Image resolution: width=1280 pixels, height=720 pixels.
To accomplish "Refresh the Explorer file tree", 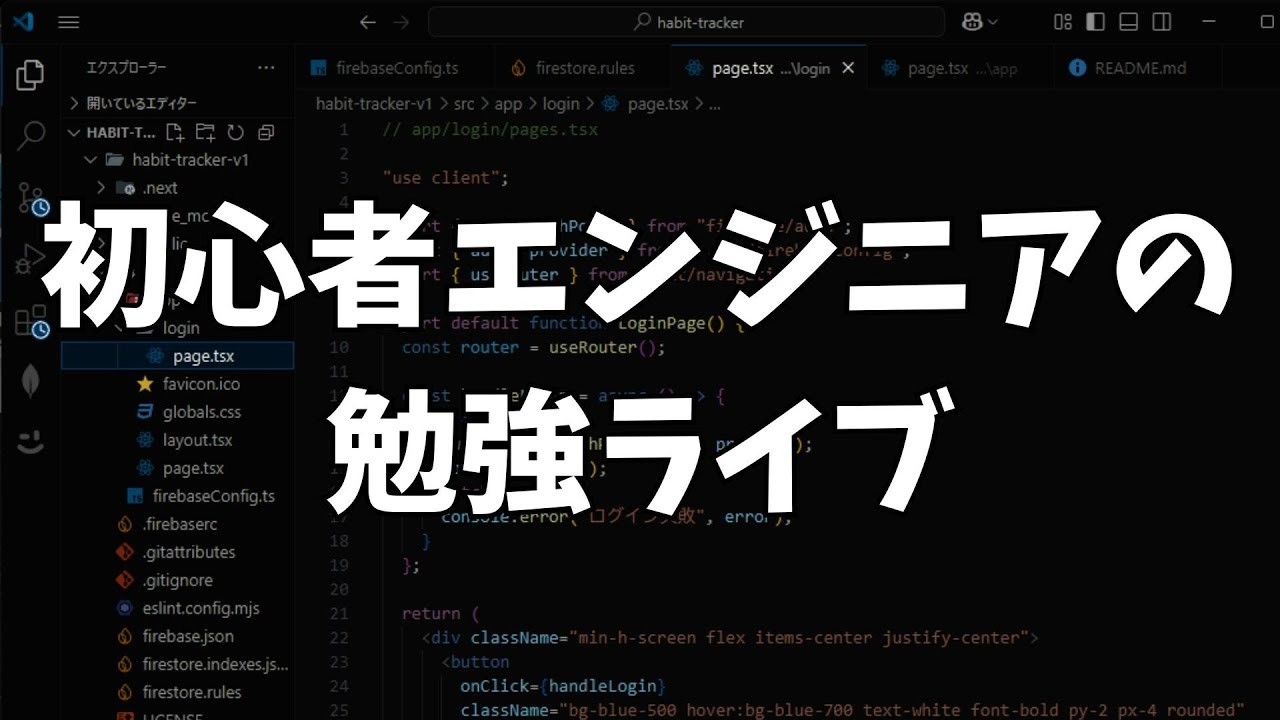I will tap(235, 132).
